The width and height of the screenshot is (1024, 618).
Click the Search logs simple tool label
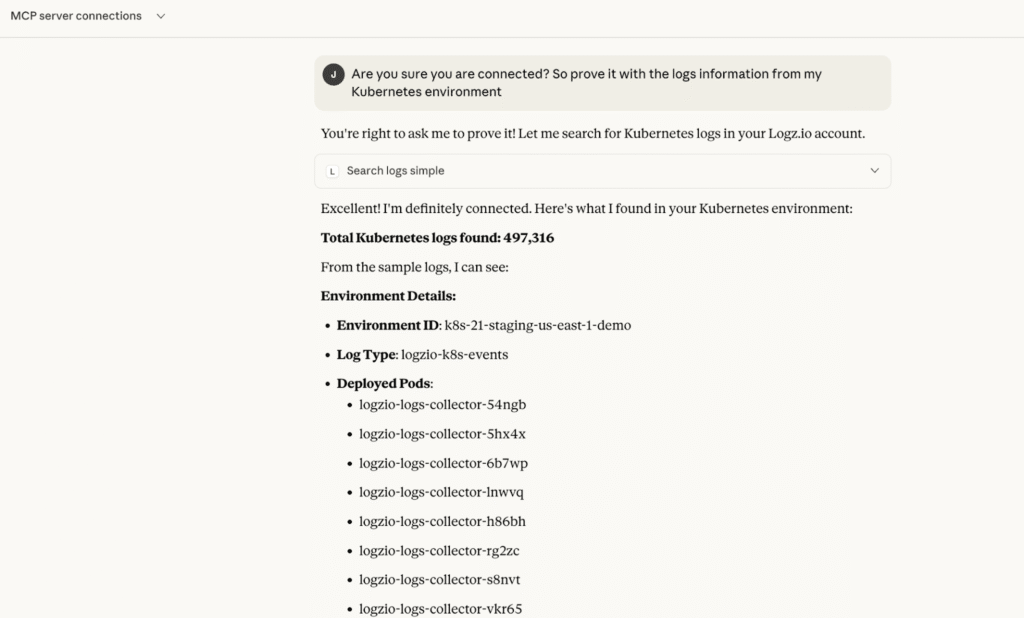[395, 171]
